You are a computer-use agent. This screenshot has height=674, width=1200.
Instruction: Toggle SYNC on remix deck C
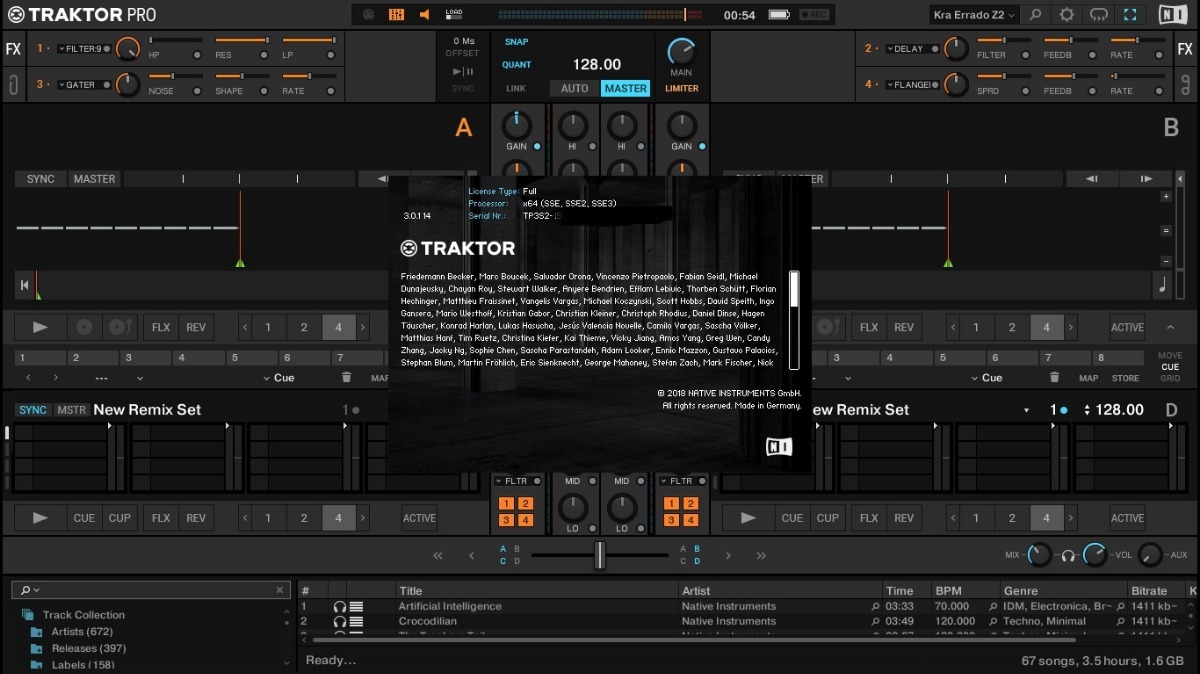tap(33, 410)
